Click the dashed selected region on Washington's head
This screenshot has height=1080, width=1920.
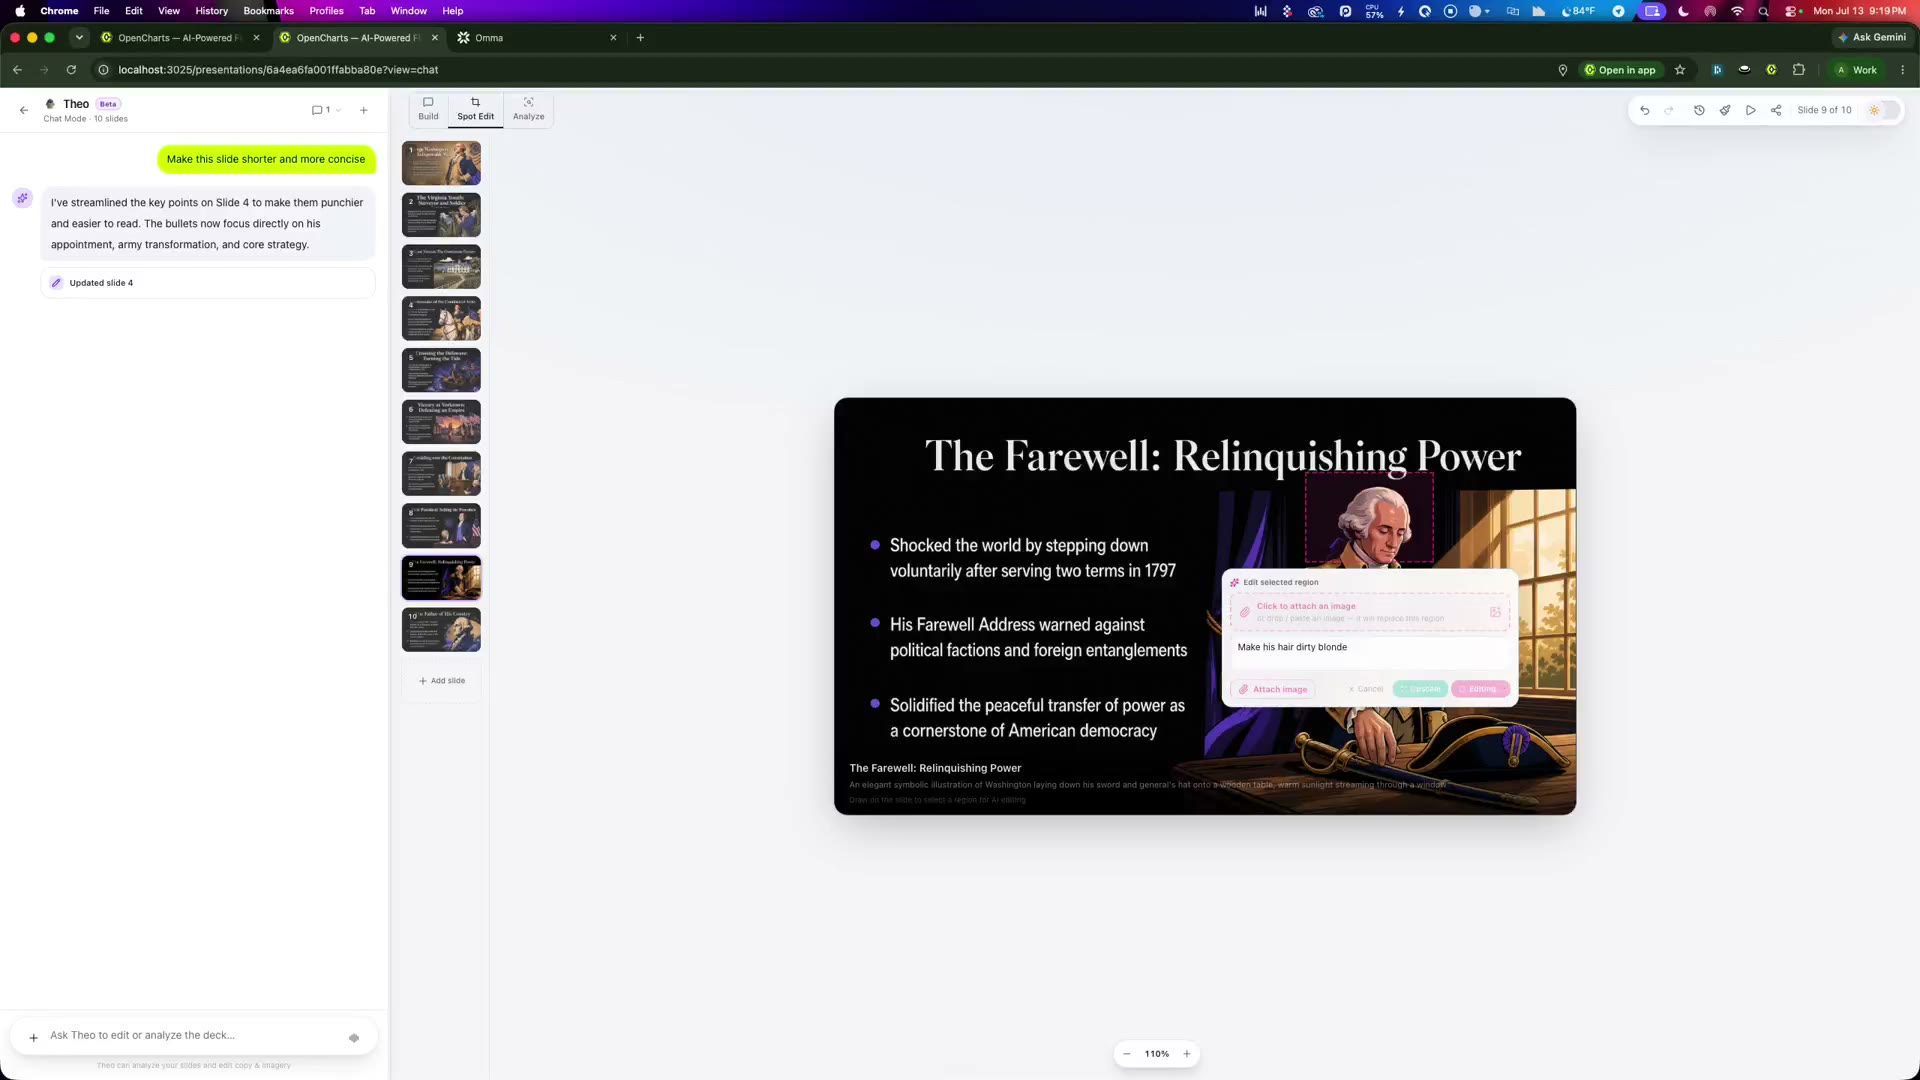click(x=1369, y=517)
